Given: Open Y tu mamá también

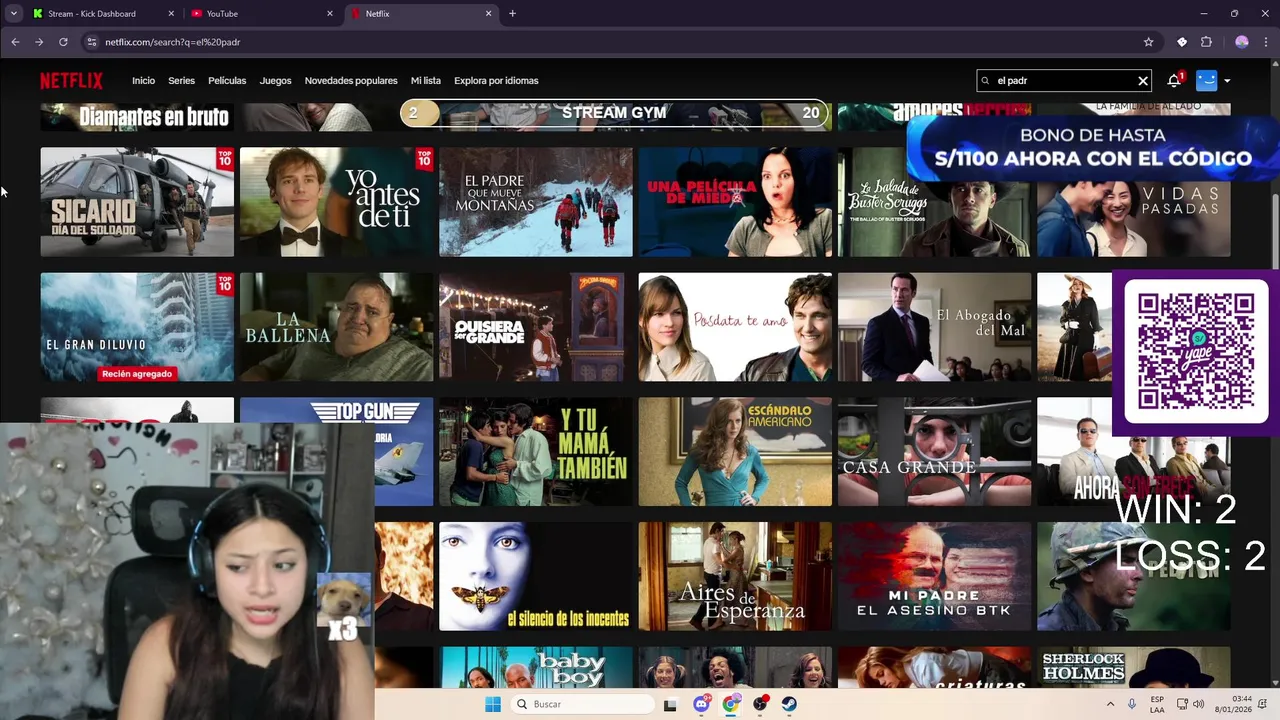Looking at the screenshot, I should (x=535, y=452).
